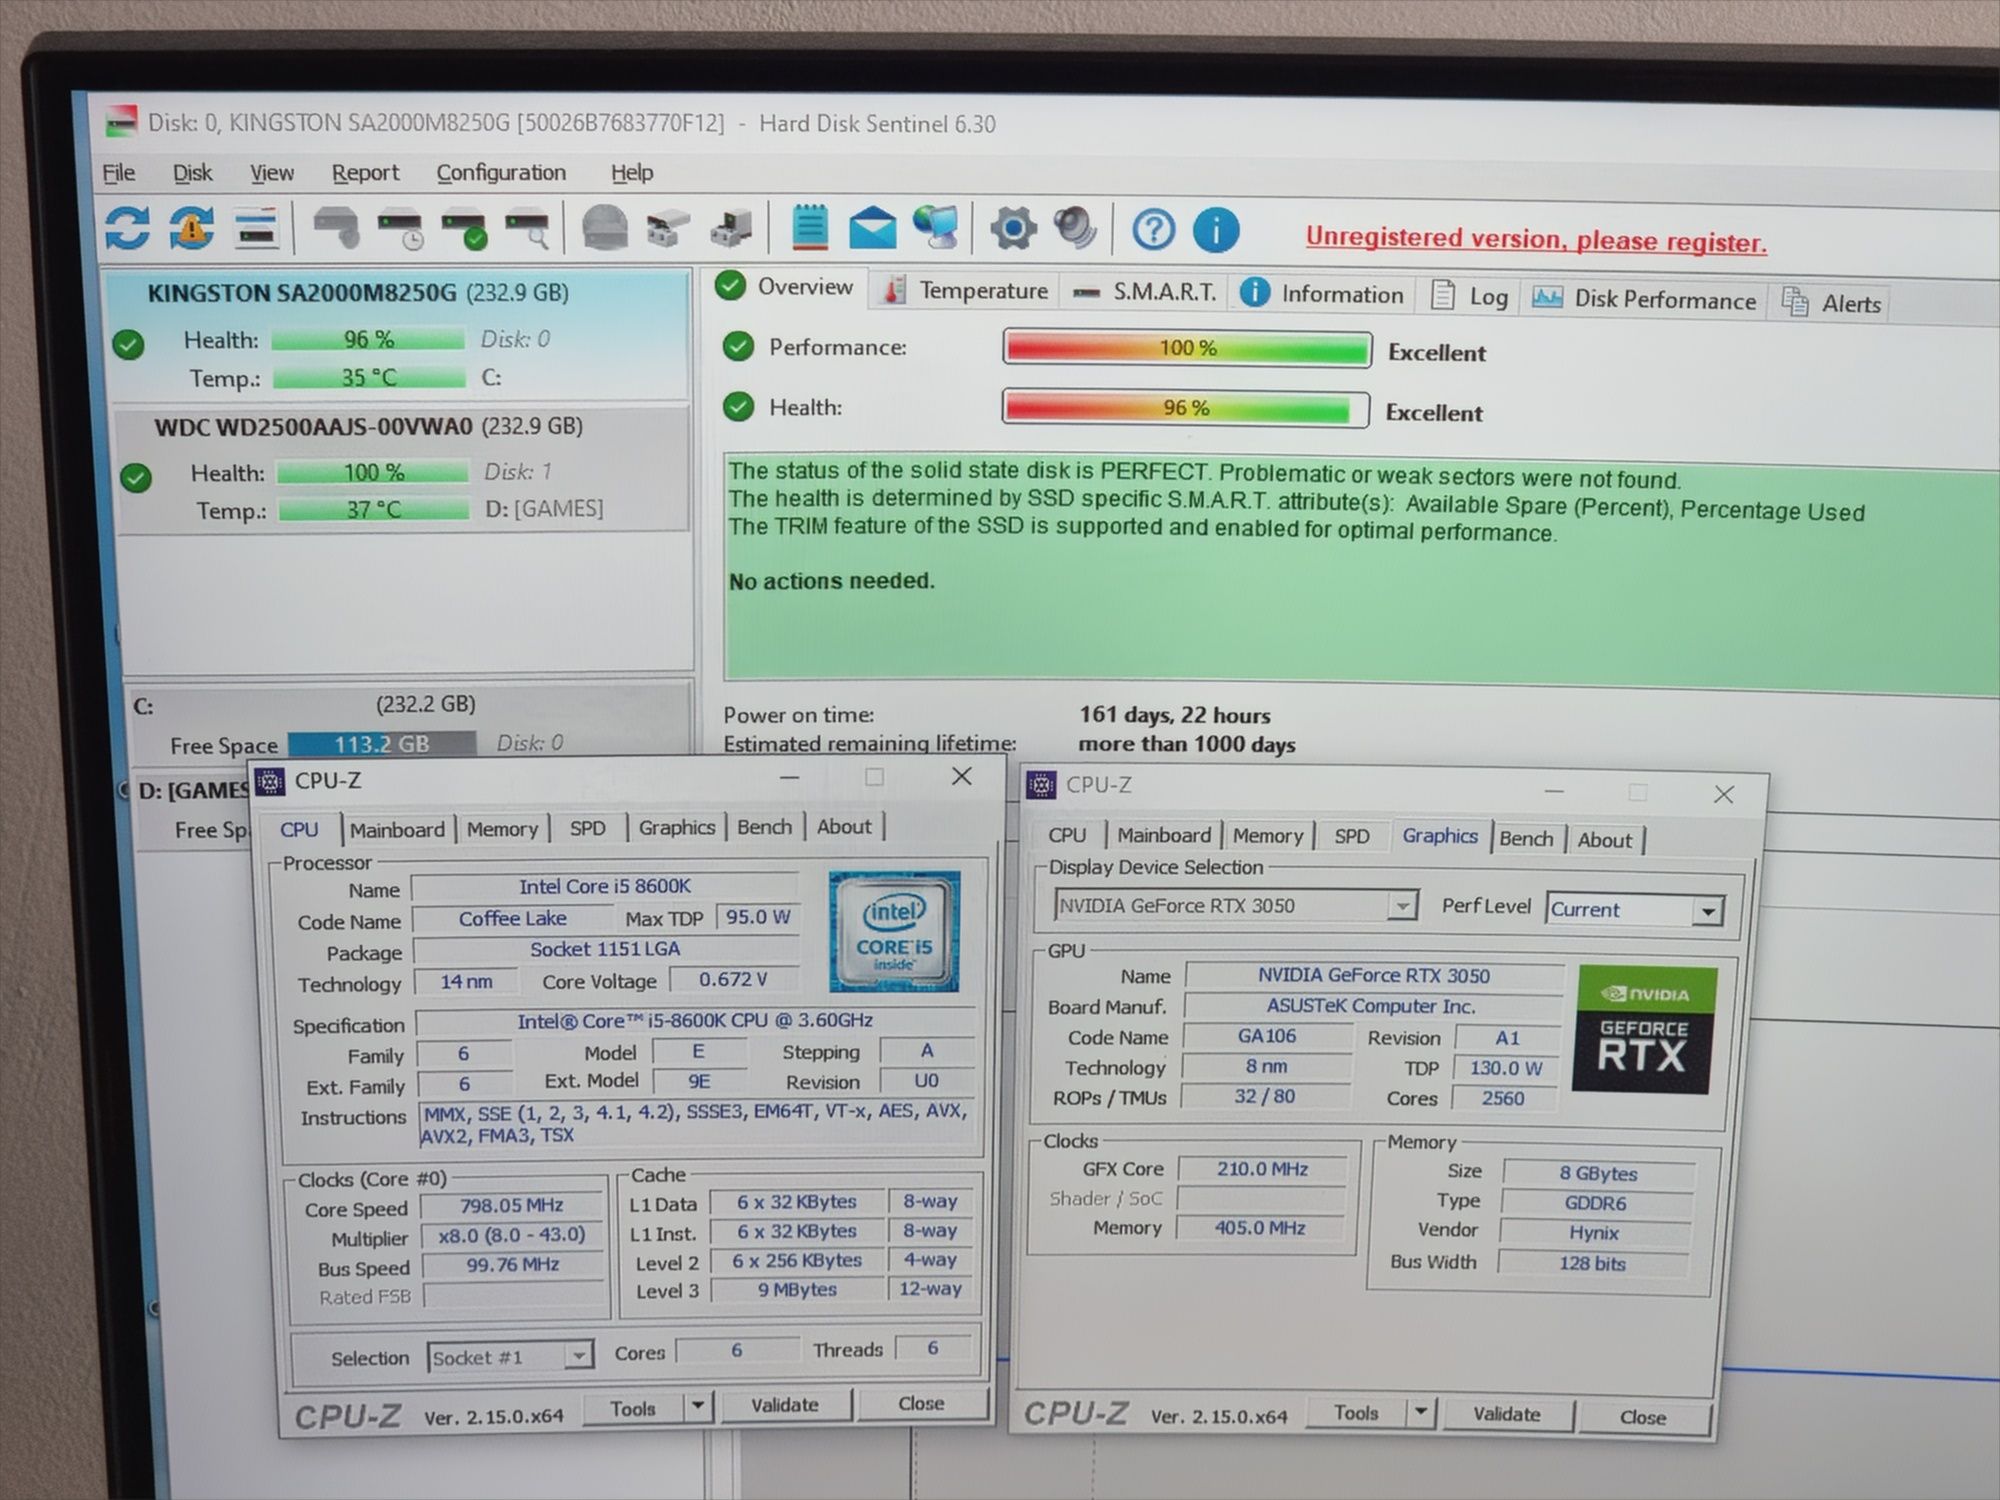The height and width of the screenshot is (1500, 2000).
Task: Open the Perf Level Current dropdown
Action: 1708,911
